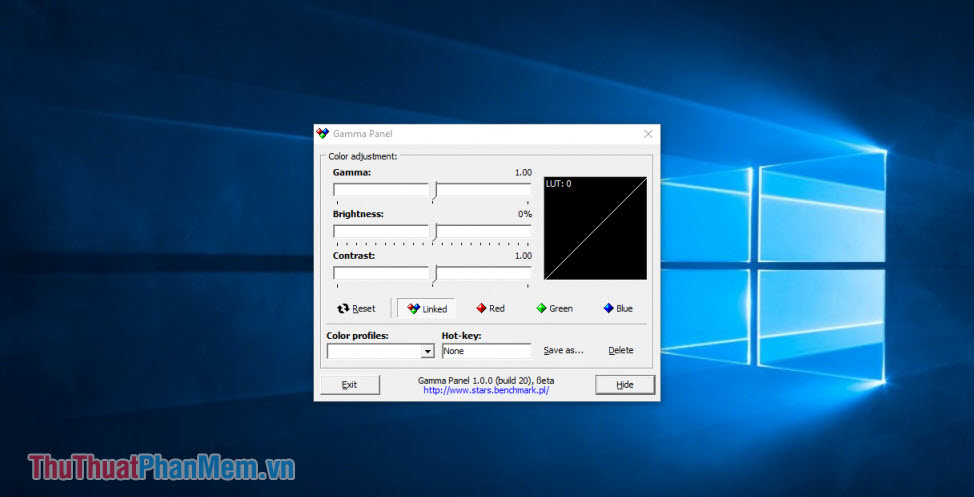Click the Color profiles combo box field

pos(380,352)
